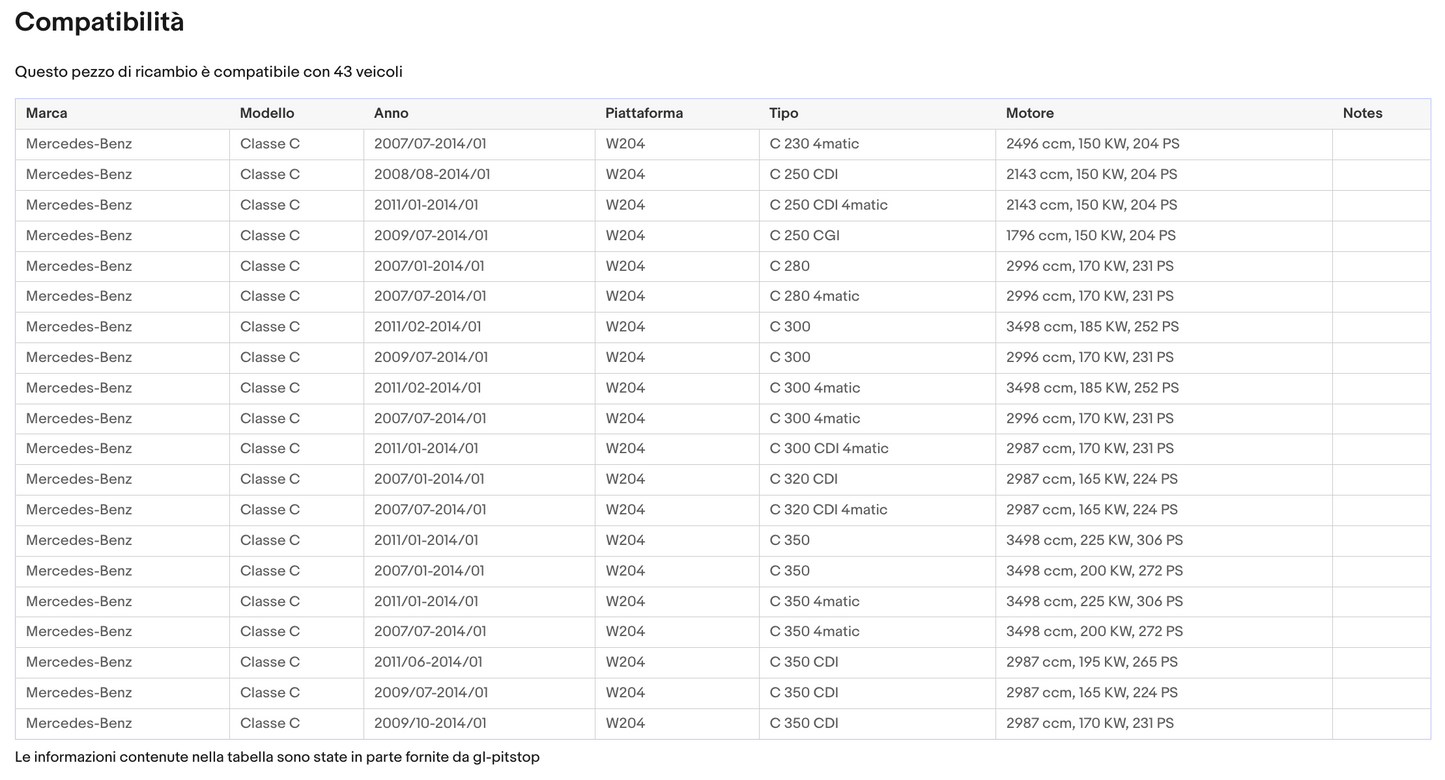Viewport: 1445px width, 780px height.
Task: Select the C 250 CDI 4matic cell
Action: pos(828,205)
